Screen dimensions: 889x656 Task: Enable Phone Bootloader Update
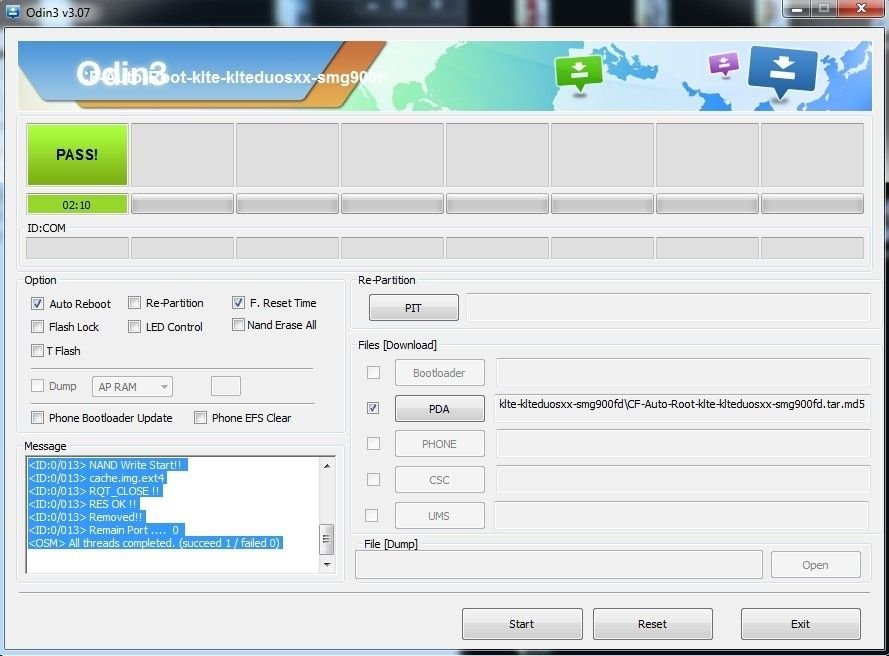pos(37,418)
